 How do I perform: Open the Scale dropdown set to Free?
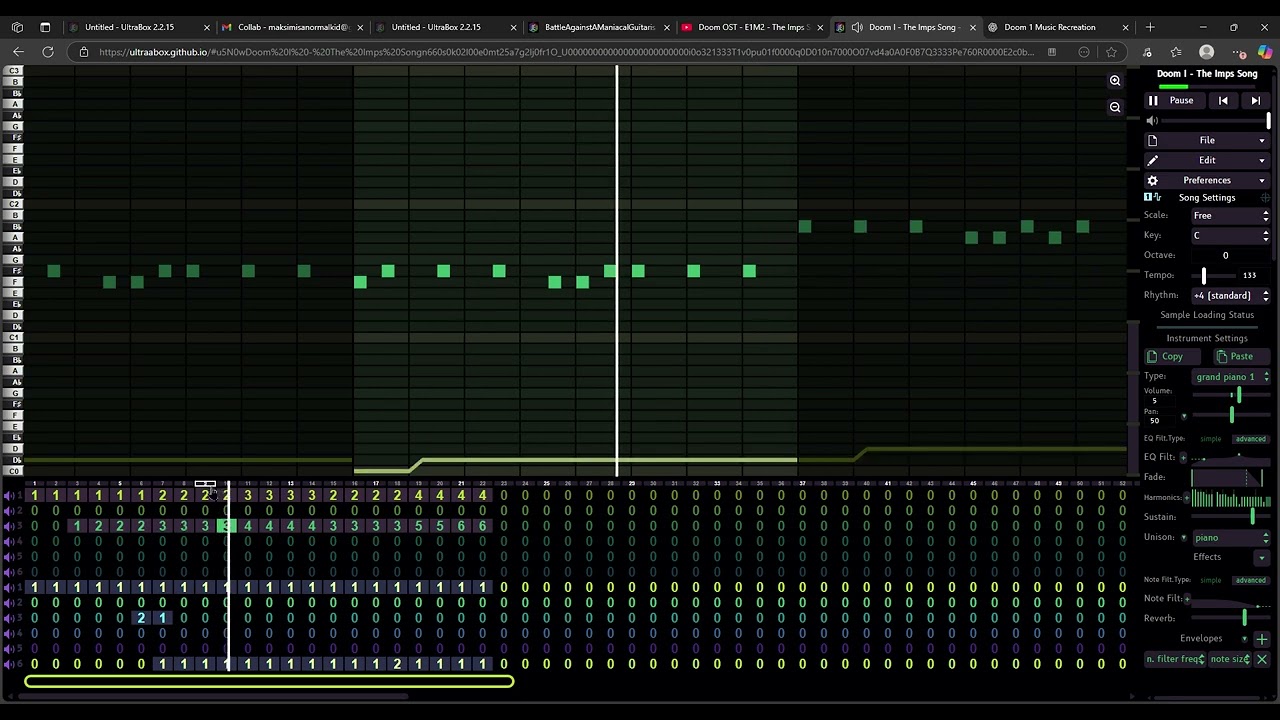[x=1230, y=216]
